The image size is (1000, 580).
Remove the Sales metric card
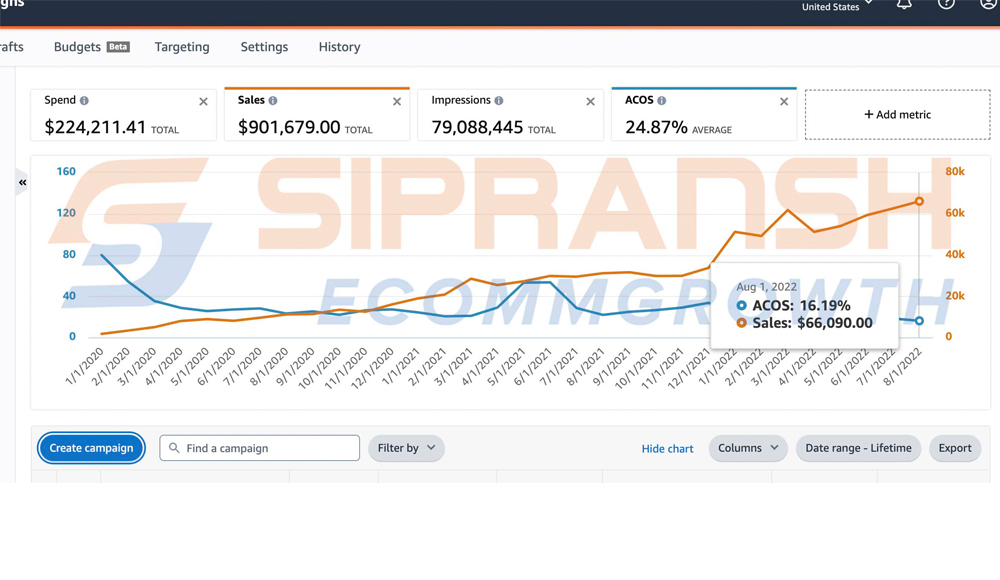click(397, 102)
